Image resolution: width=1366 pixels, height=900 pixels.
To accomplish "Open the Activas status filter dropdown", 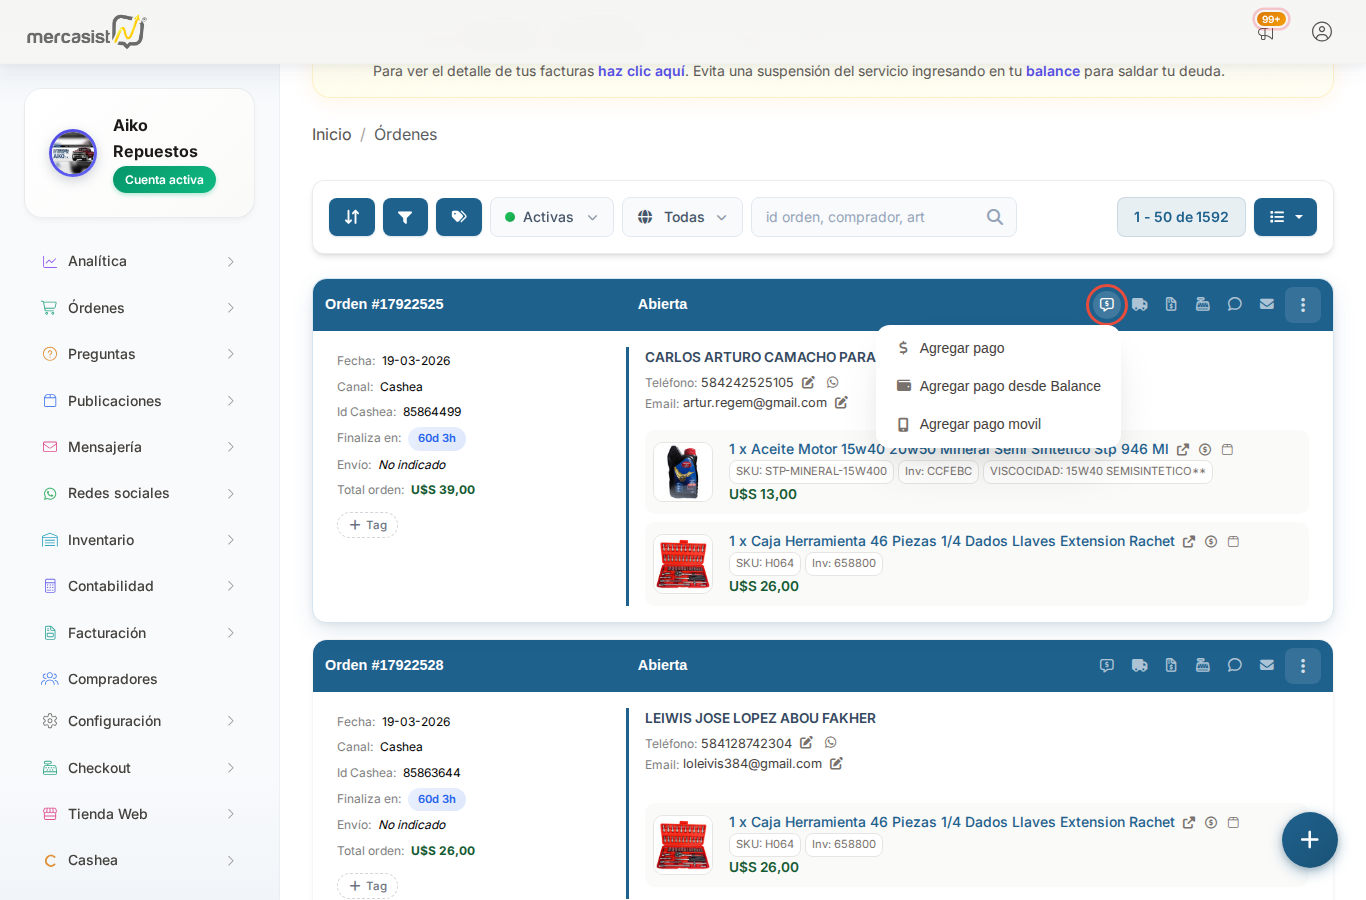I will pyautogui.click(x=551, y=217).
